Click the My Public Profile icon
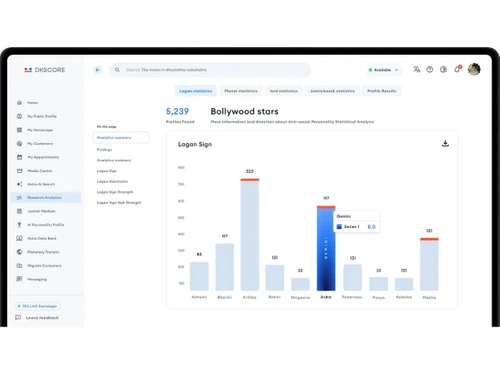Image resolution: width=500 pixels, height=375 pixels. click(x=19, y=116)
